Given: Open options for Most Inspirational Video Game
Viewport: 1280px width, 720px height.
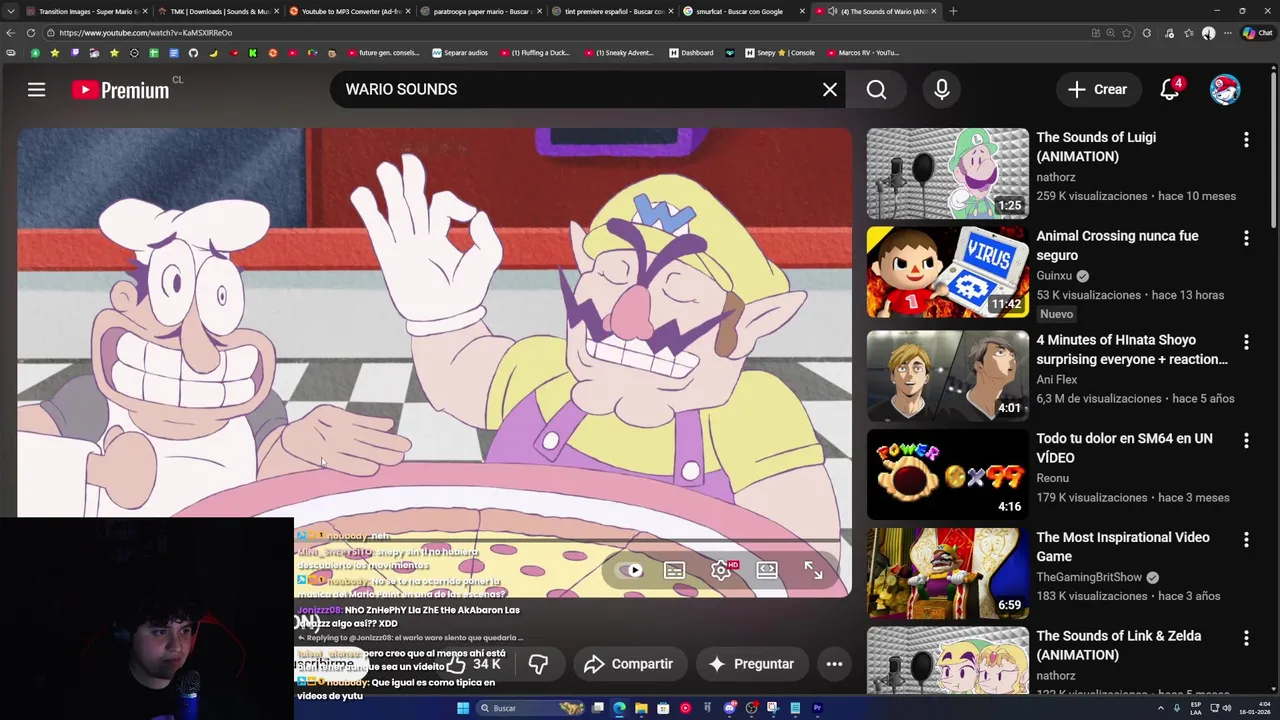Looking at the screenshot, I should click(1246, 540).
